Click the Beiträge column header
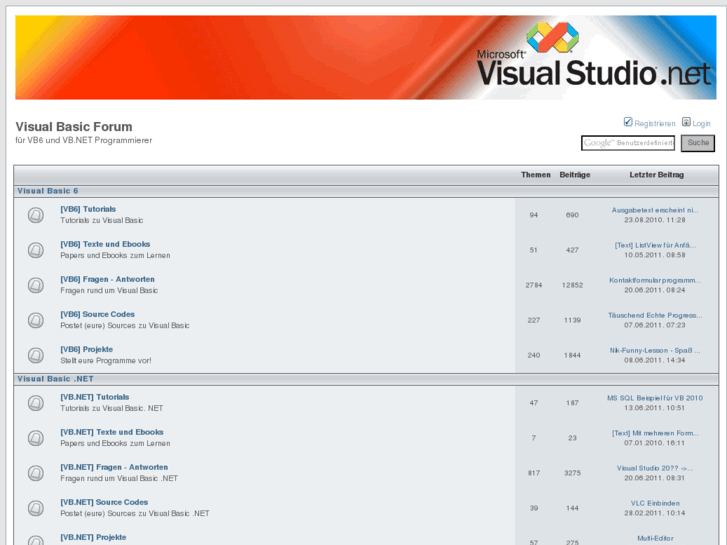Screen dimensions: 727x545 [574, 175]
